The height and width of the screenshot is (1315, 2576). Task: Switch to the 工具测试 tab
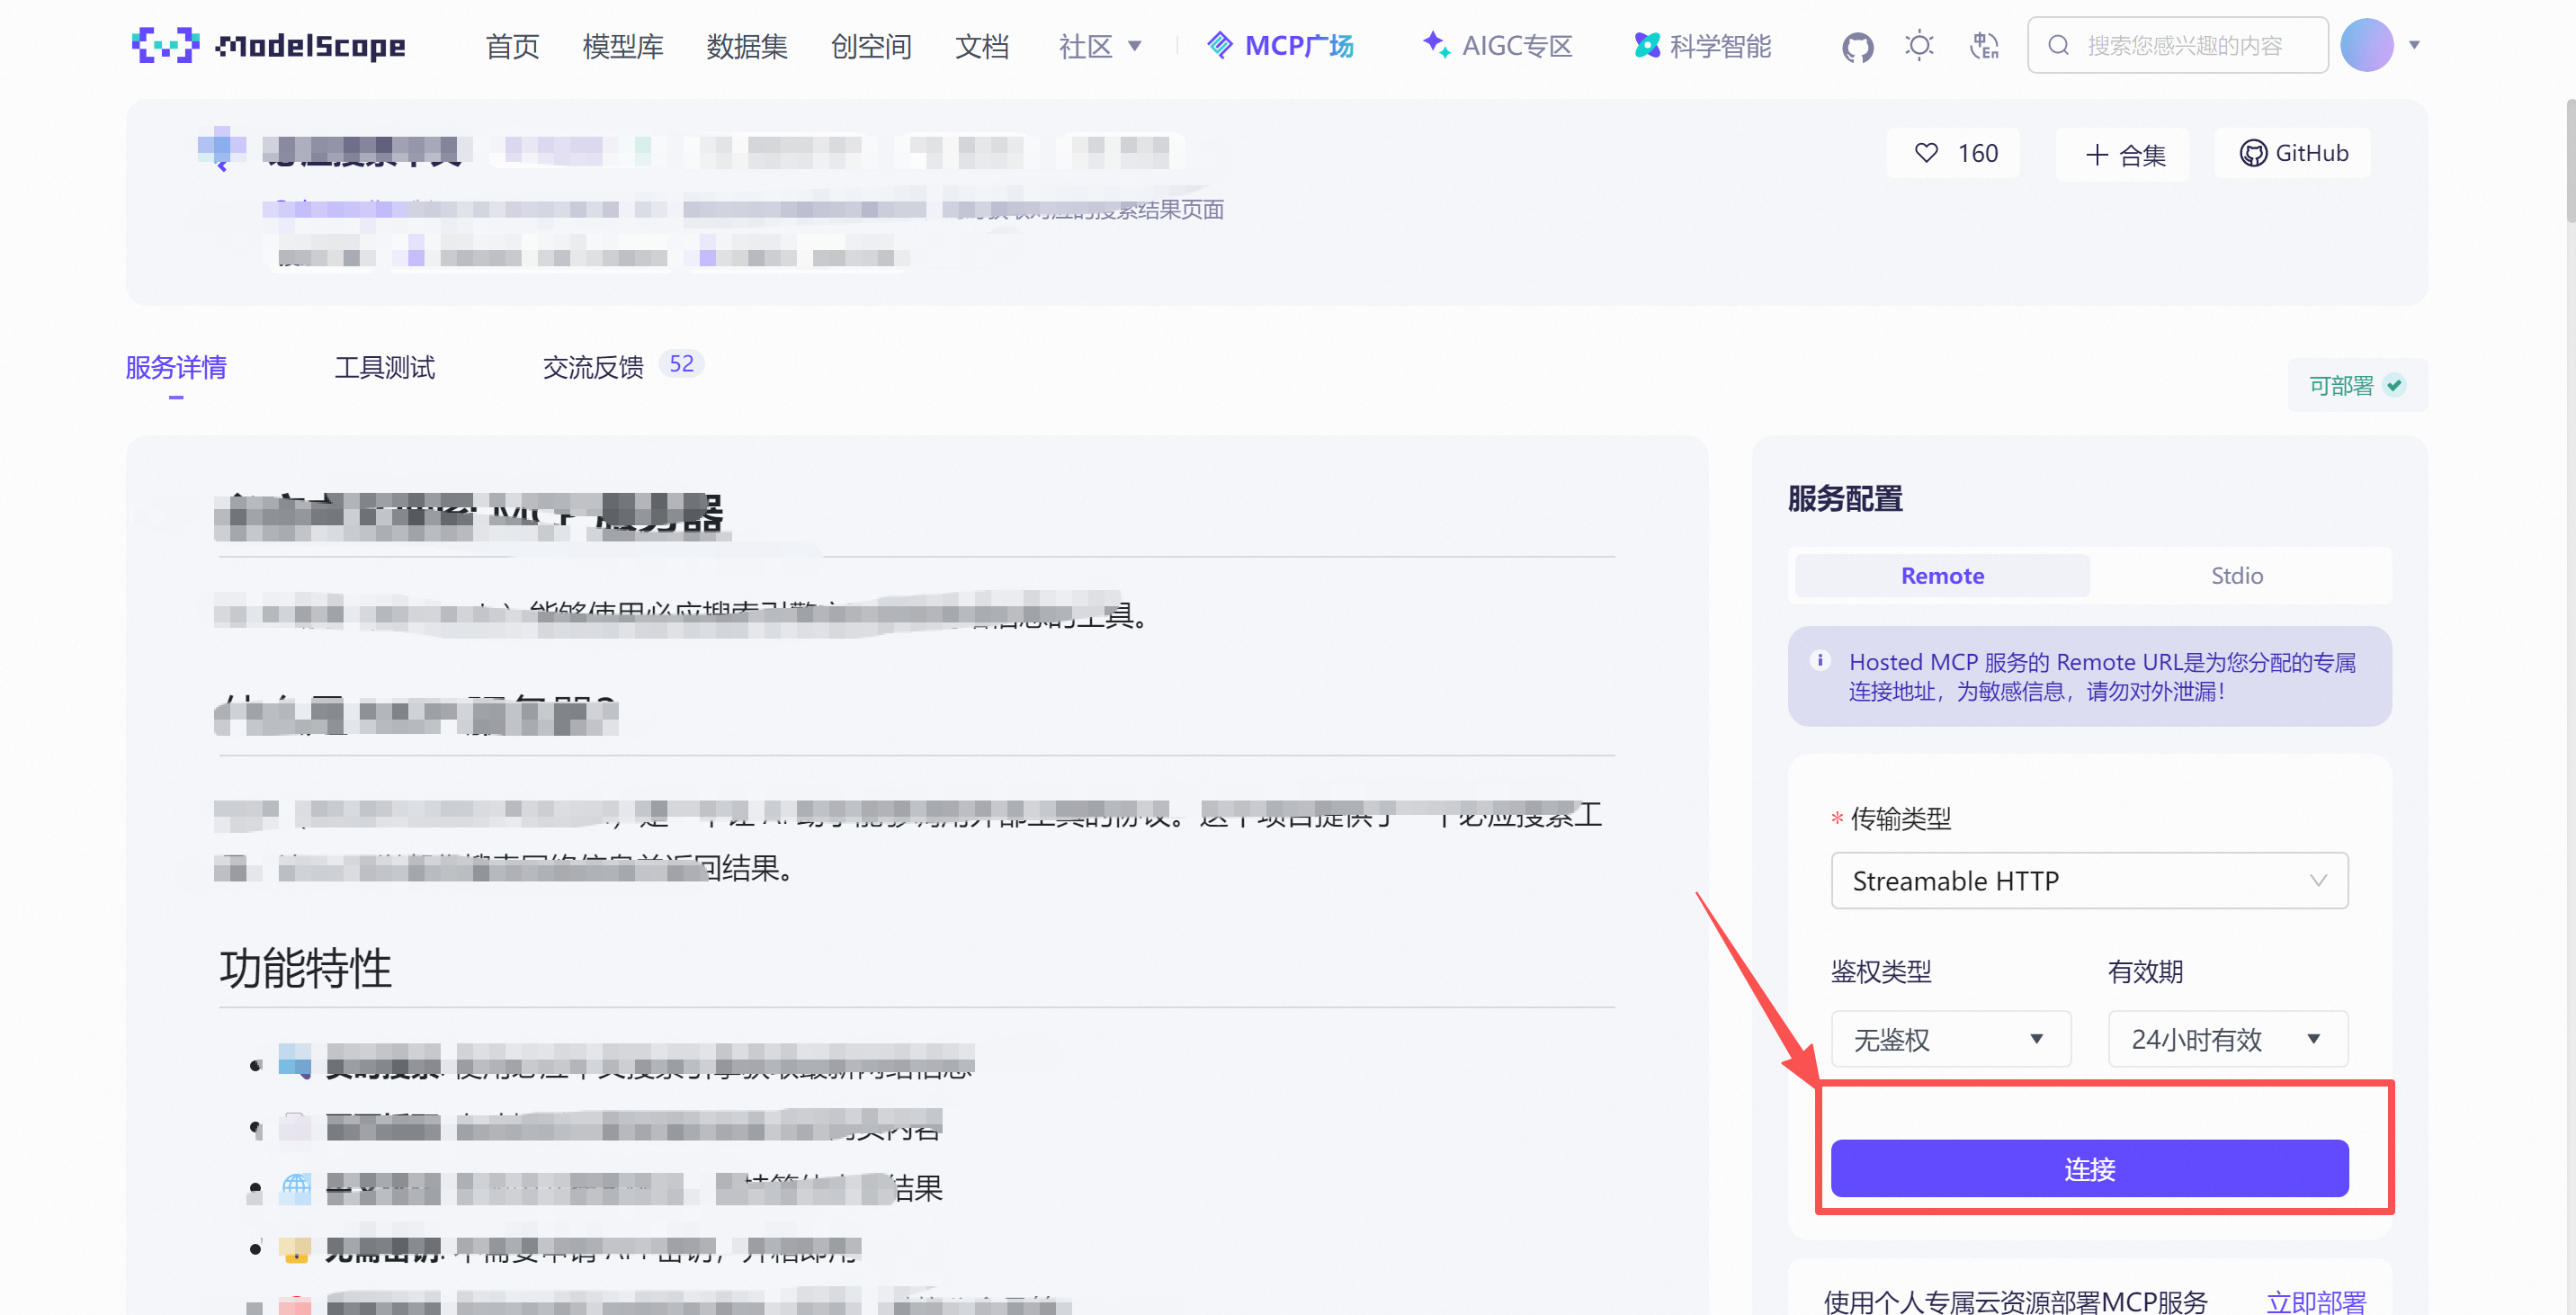pos(385,367)
